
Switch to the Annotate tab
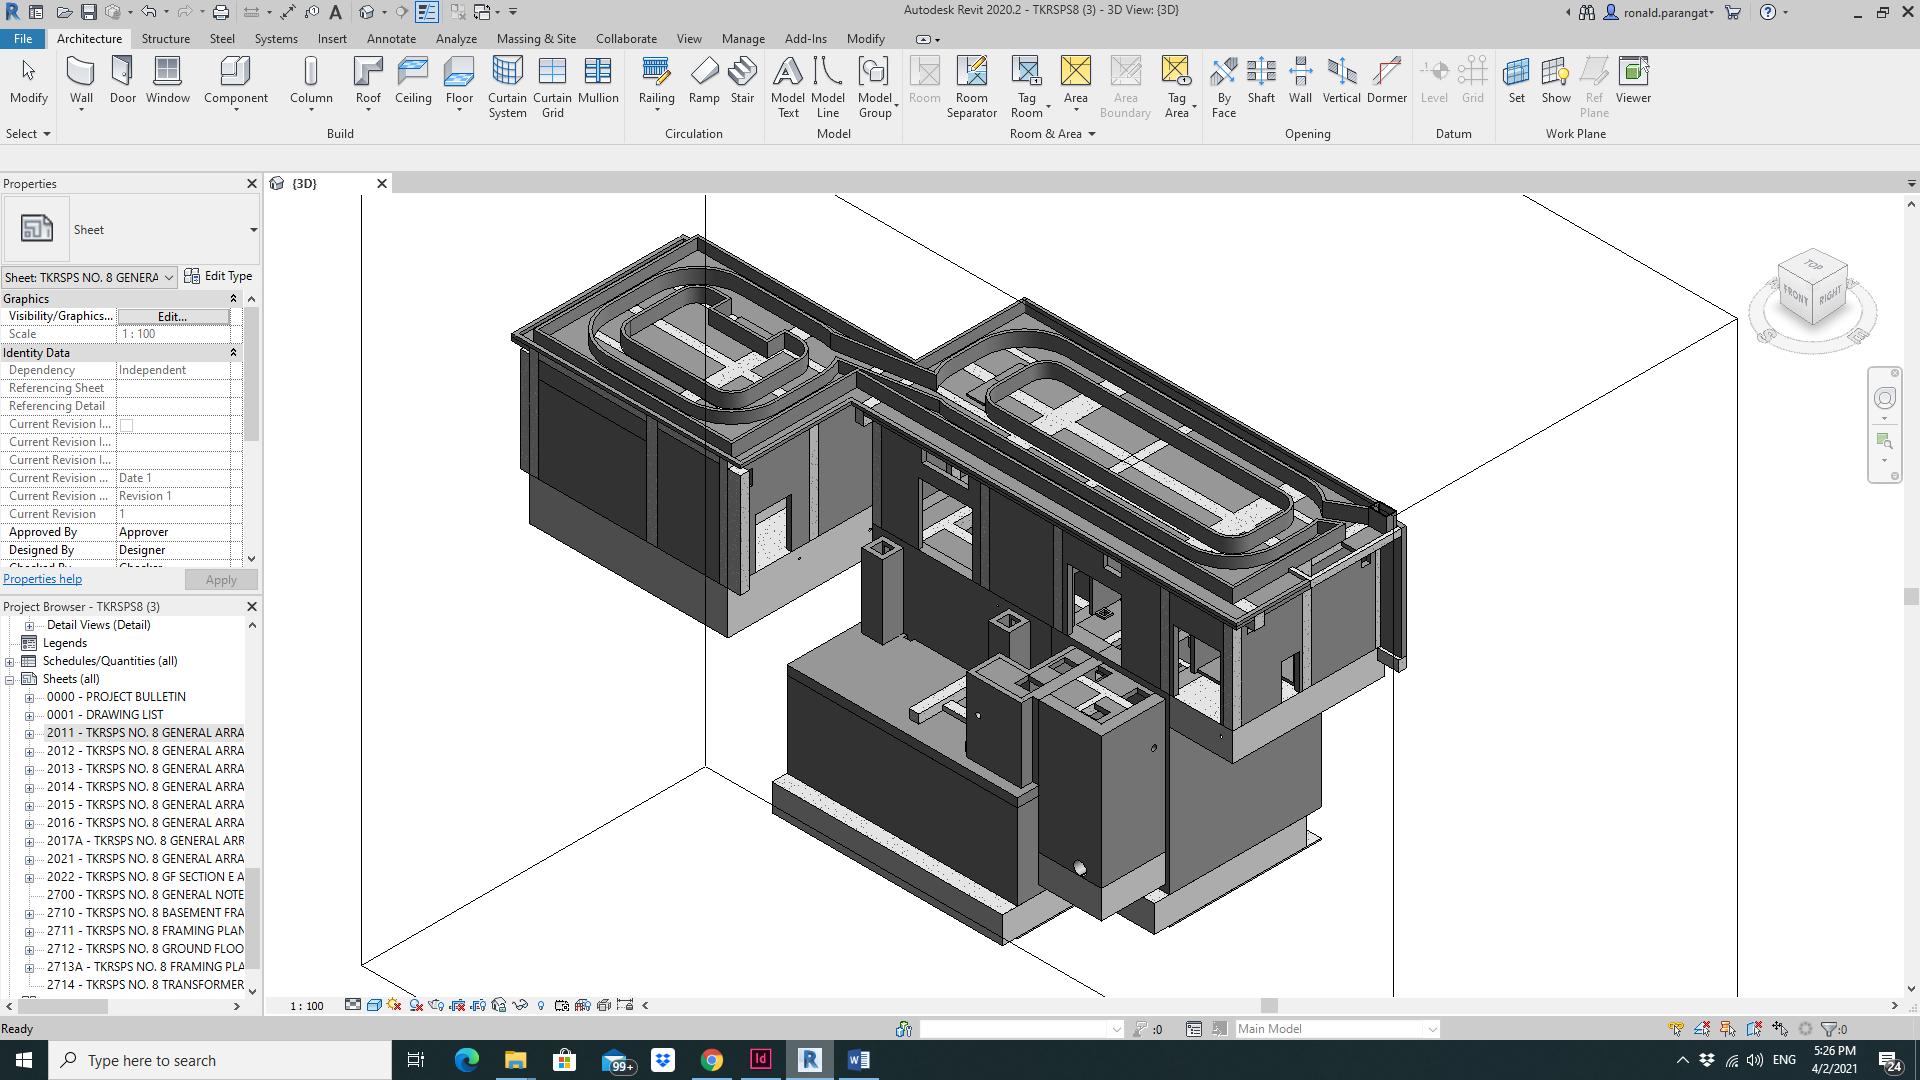pos(391,39)
